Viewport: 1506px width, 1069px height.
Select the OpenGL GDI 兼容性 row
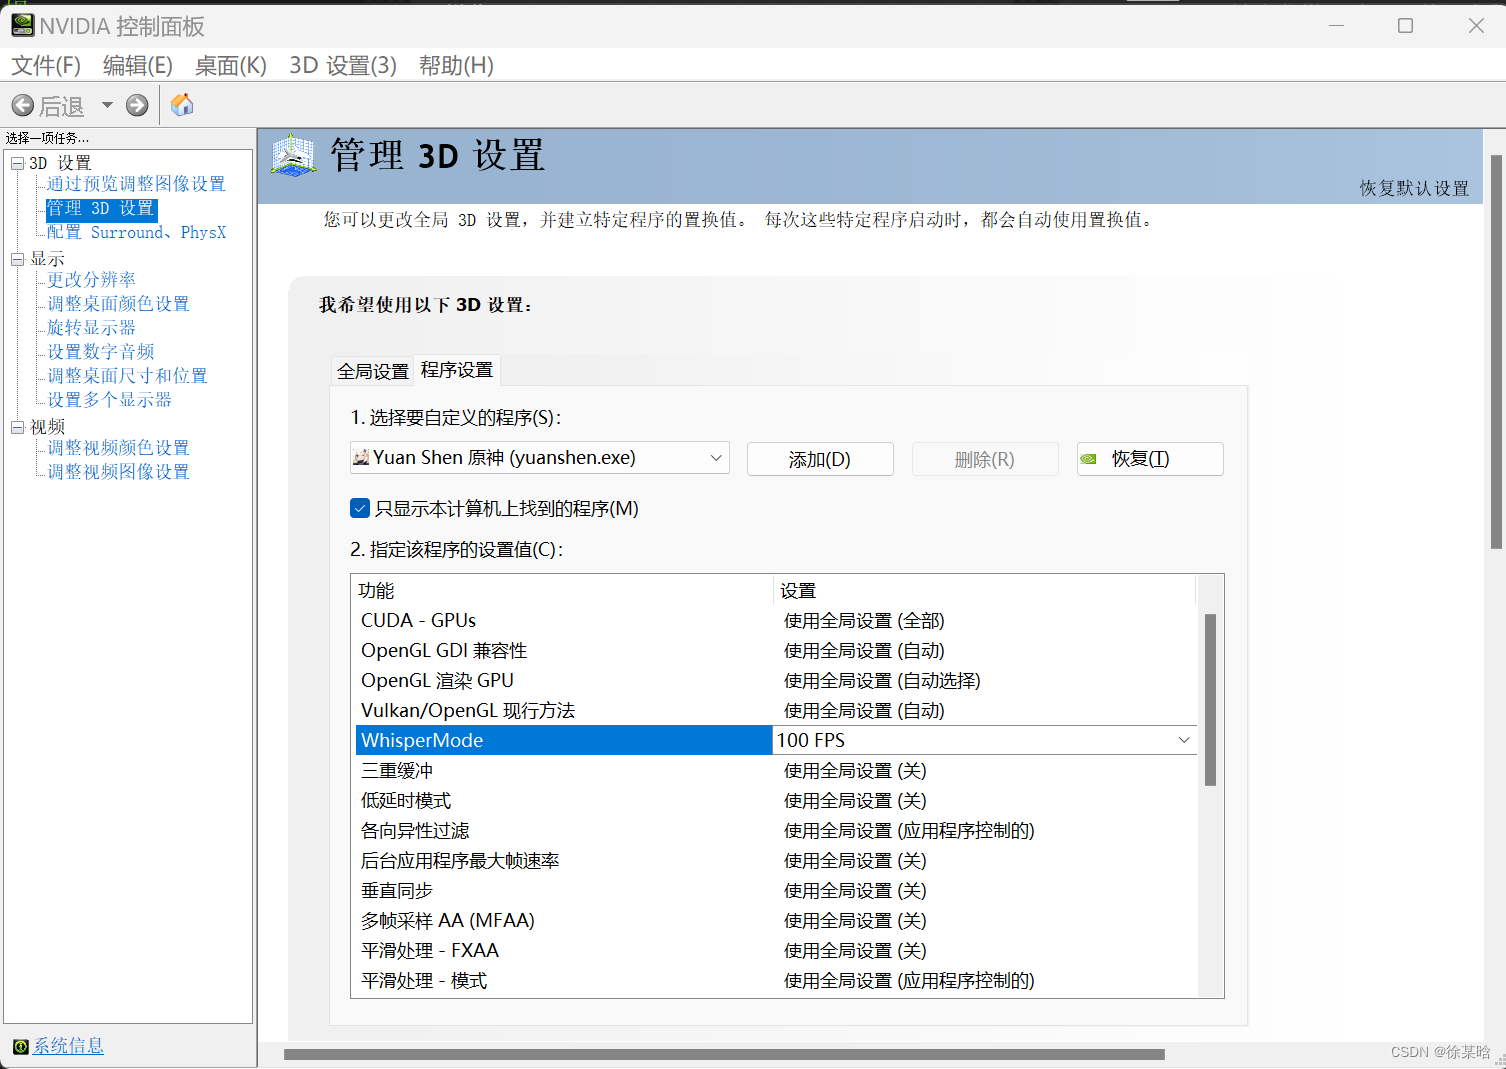(776, 651)
